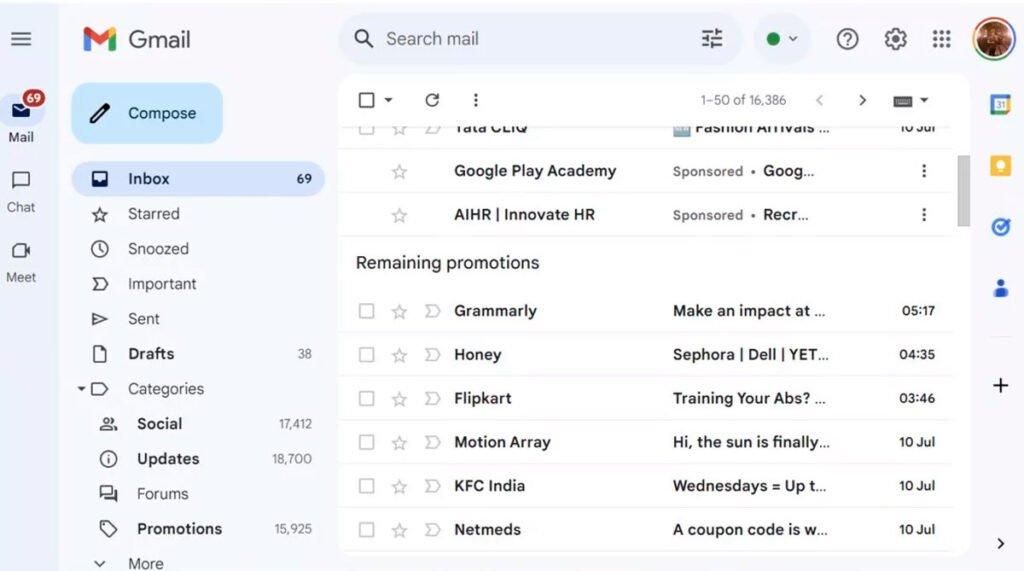Open search filter options icon
Viewport: 1024px width, 571px height.
(x=712, y=39)
